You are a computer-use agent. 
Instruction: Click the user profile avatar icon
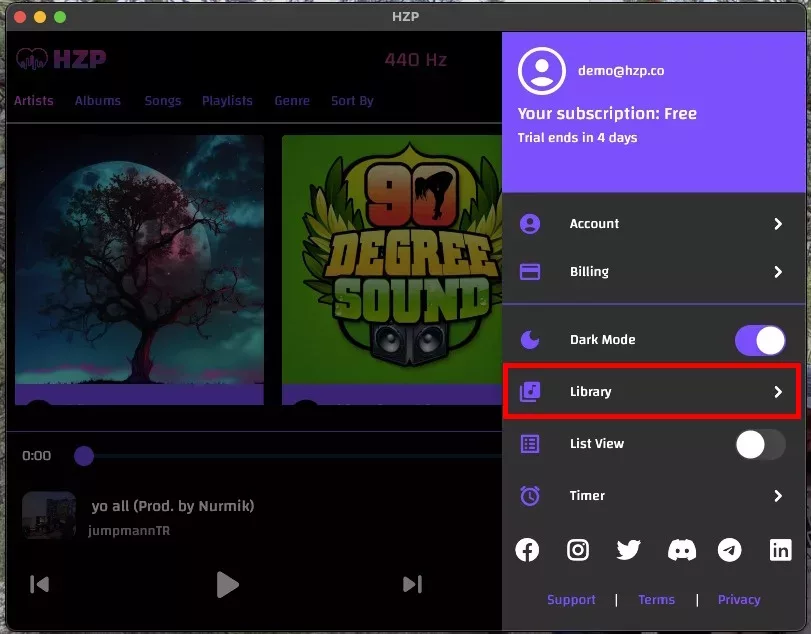pos(542,71)
